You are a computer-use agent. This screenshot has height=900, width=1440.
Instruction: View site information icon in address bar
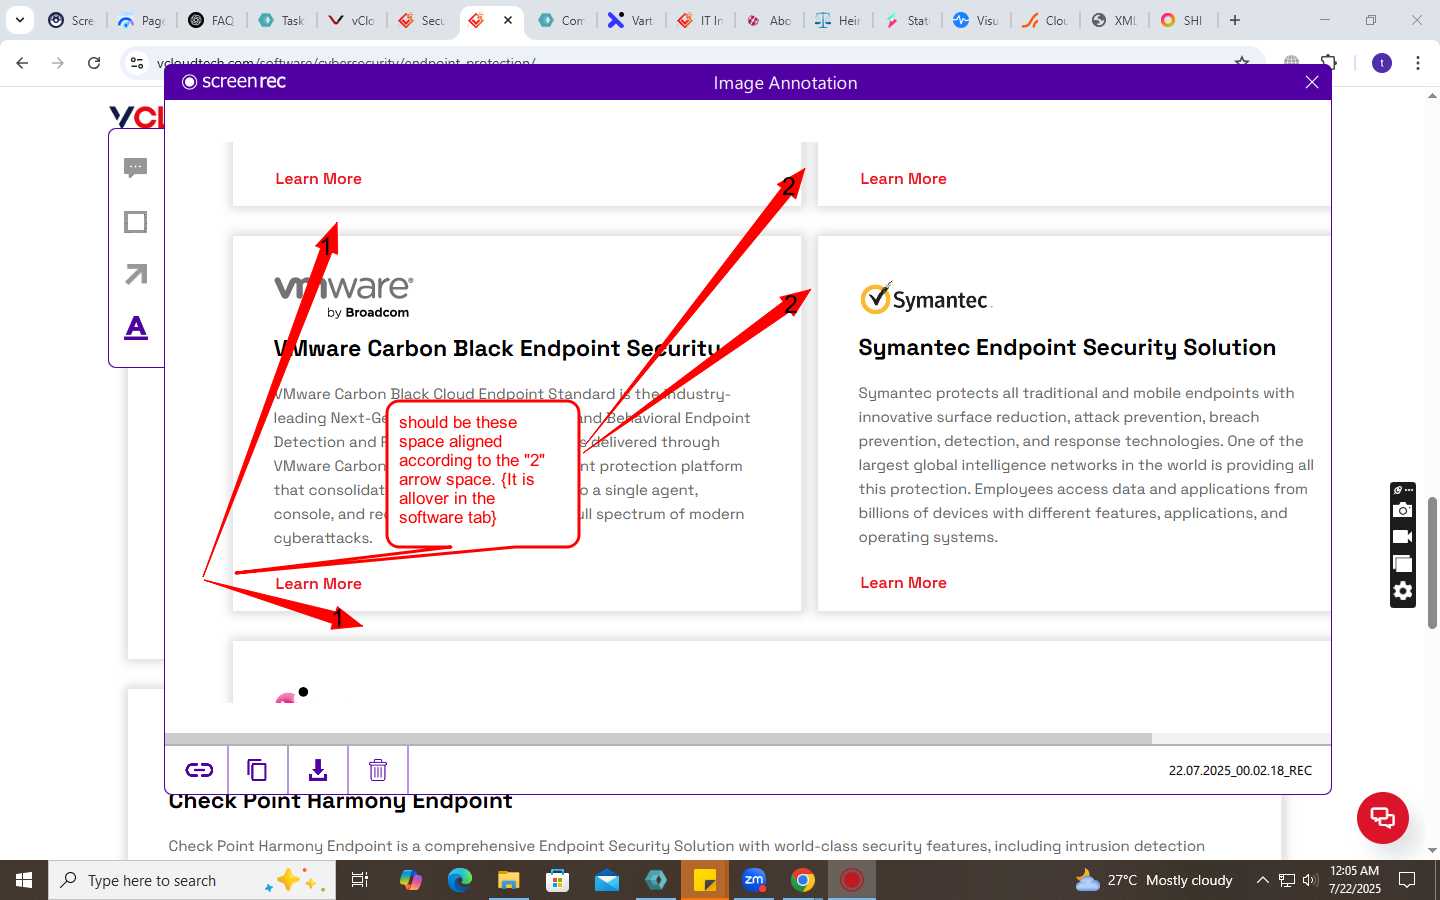coord(137,63)
